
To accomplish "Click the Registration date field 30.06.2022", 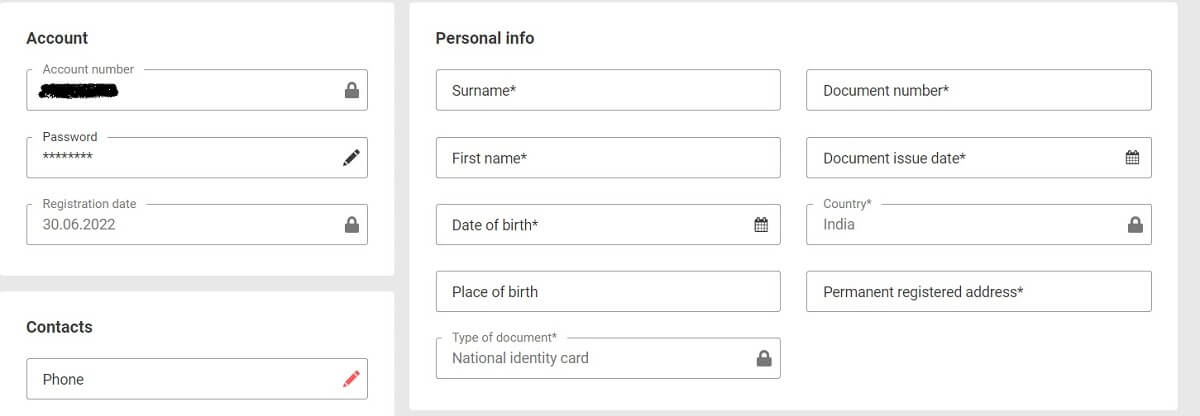I will tap(197, 224).
